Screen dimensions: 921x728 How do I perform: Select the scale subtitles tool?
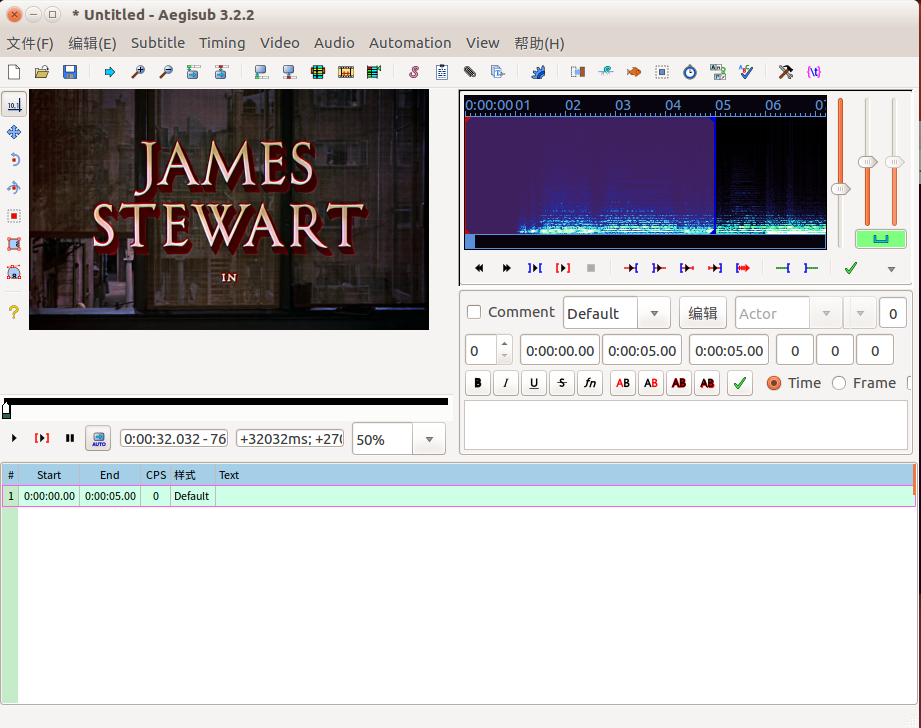point(14,216)
